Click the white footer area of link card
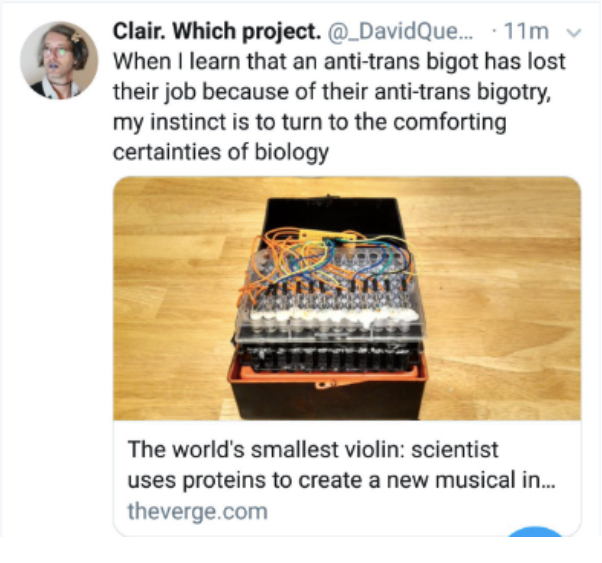Viewport: 602px width, 563px height. tap(347, 478)
